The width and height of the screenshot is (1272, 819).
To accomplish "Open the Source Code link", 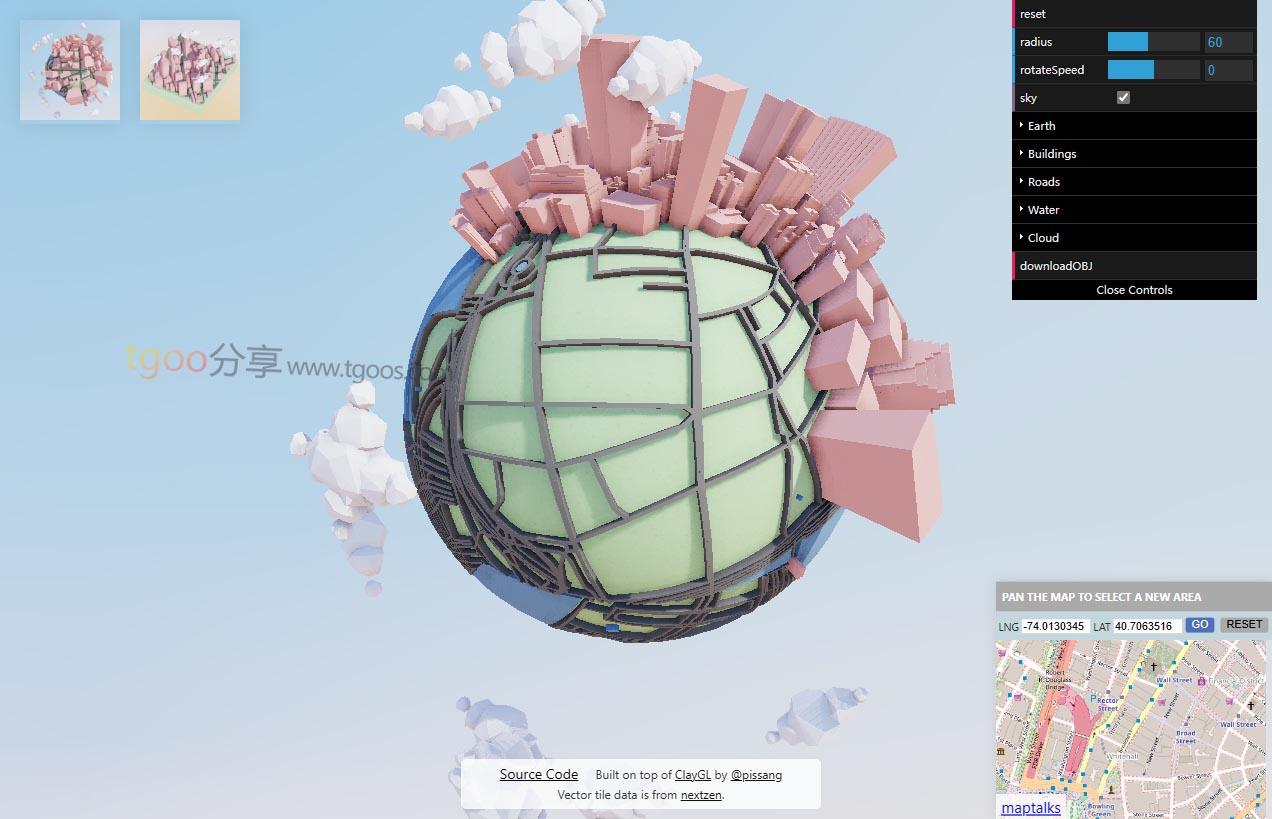I will tap(539, 774).
